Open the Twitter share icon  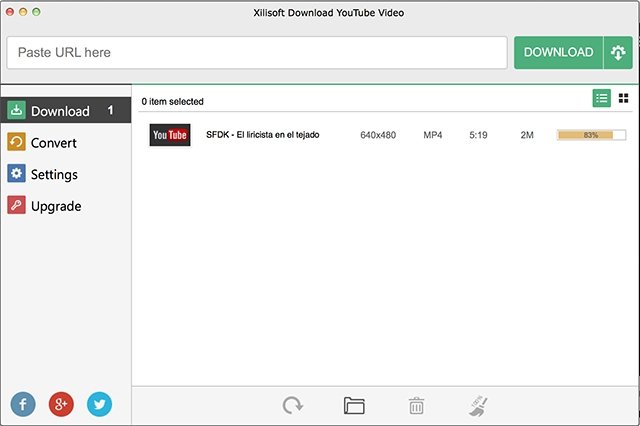pyautogui.click(x=99, y=404)
